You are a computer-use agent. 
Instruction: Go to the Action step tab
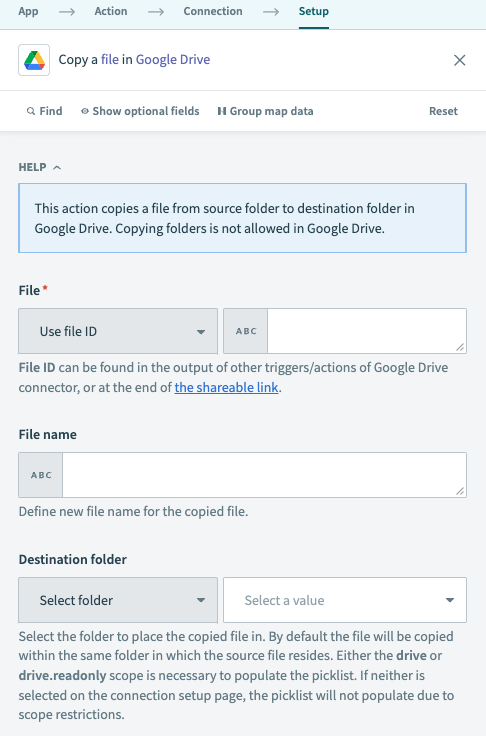(x=111, y=11)
